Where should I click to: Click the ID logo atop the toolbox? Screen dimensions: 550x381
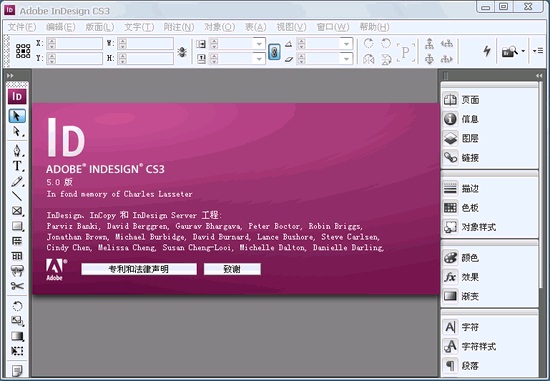17,96
